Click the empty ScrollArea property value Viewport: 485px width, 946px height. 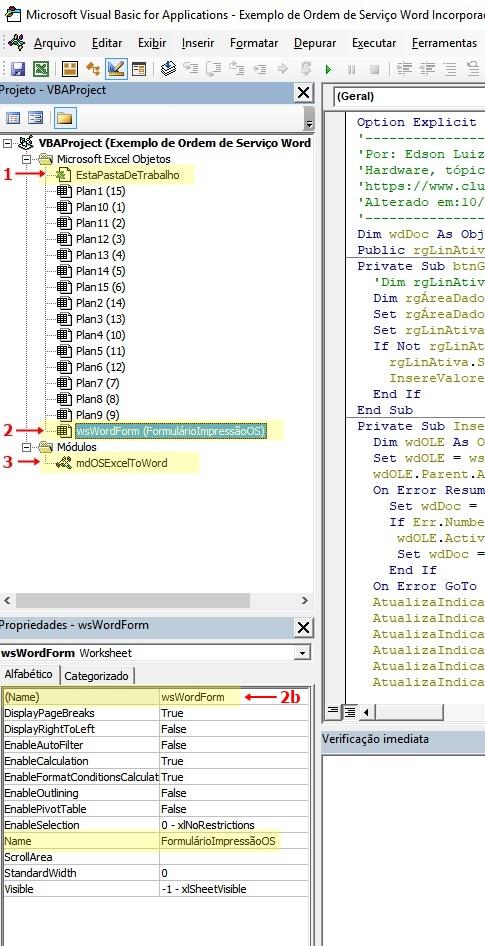(x=234, y=857)
